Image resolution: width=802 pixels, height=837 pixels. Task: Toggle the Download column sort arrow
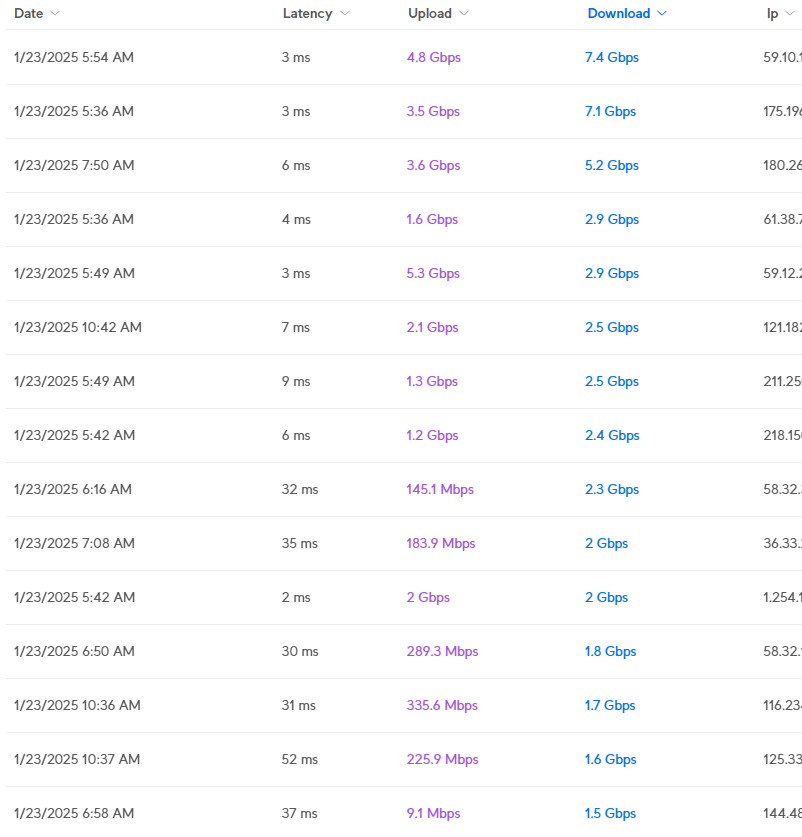662,14
